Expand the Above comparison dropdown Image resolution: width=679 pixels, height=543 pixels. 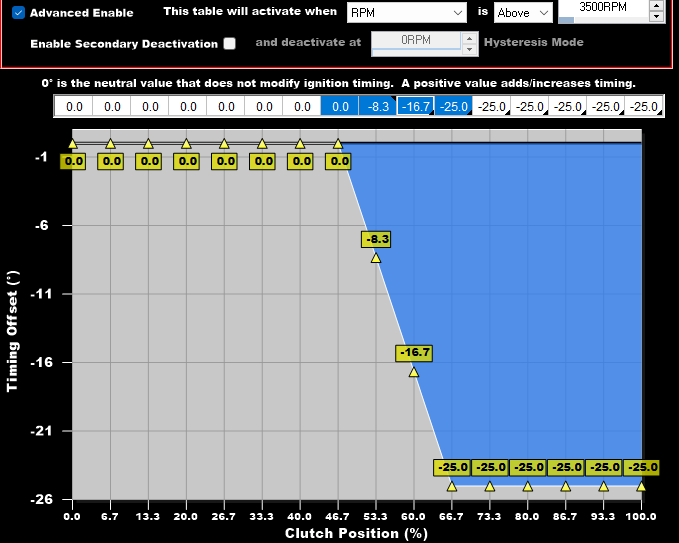pos(523,13)
